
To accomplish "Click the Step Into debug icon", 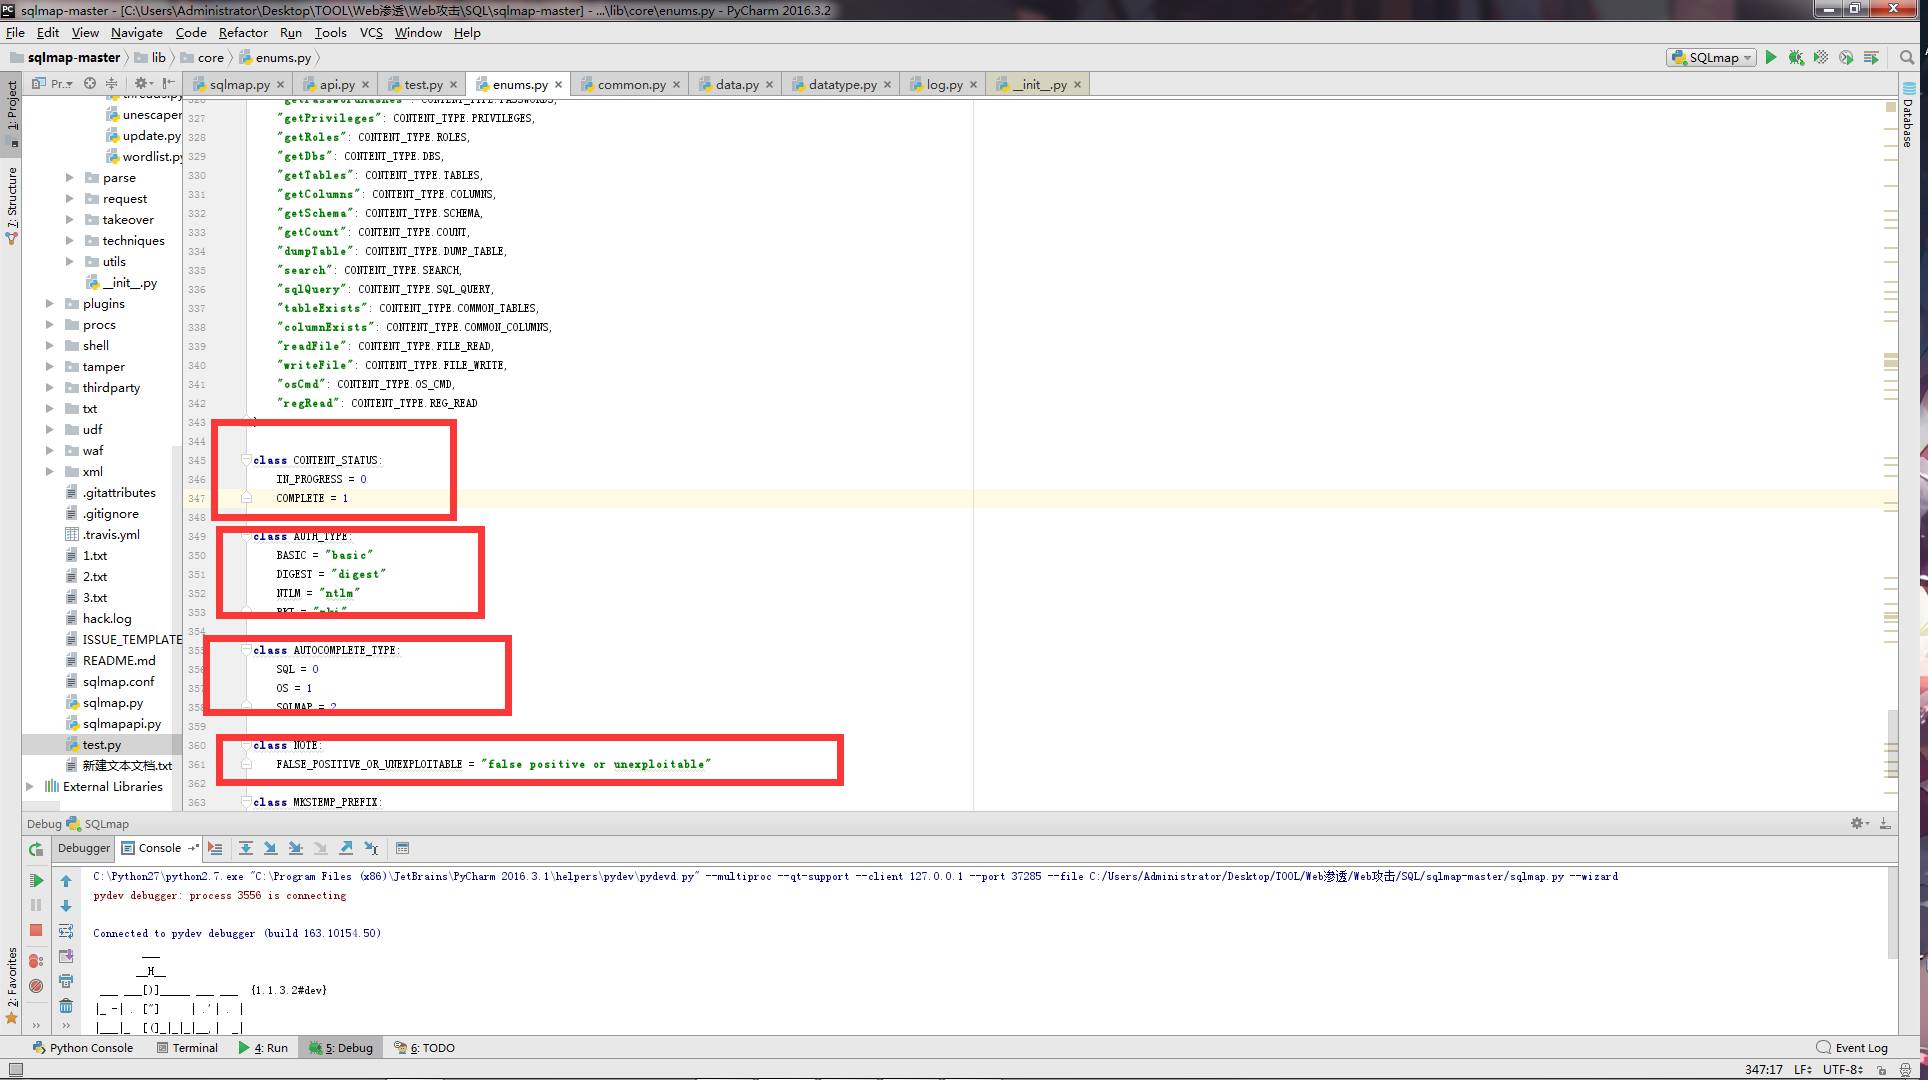I will click(270, 848).
